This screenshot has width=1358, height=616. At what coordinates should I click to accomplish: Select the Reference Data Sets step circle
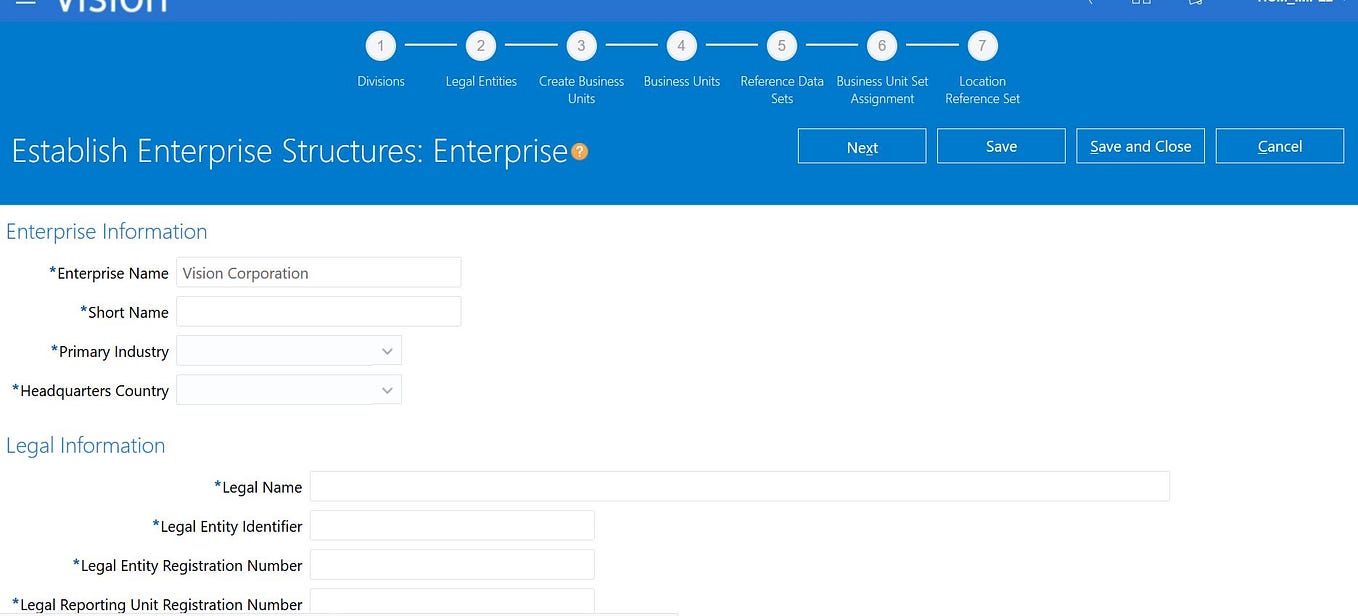pos(781,45)
